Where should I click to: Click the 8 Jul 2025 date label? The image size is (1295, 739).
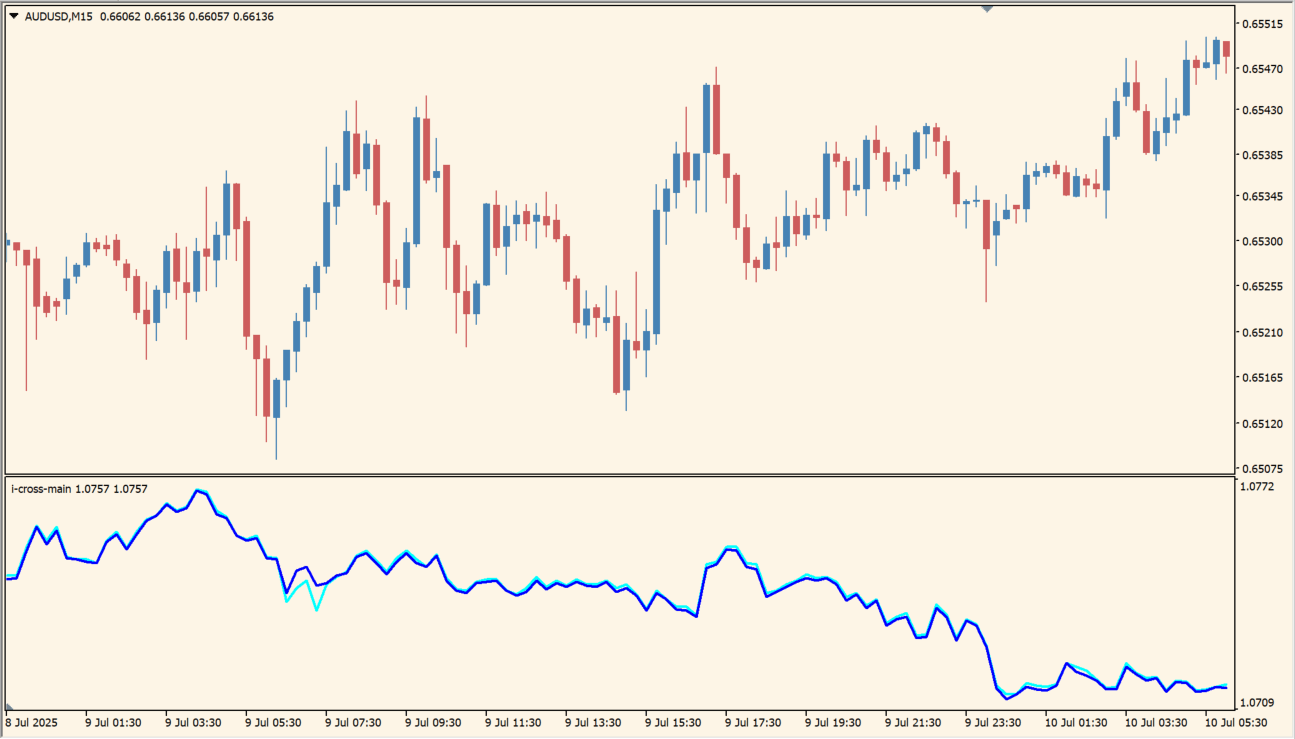tap(32, 722)
